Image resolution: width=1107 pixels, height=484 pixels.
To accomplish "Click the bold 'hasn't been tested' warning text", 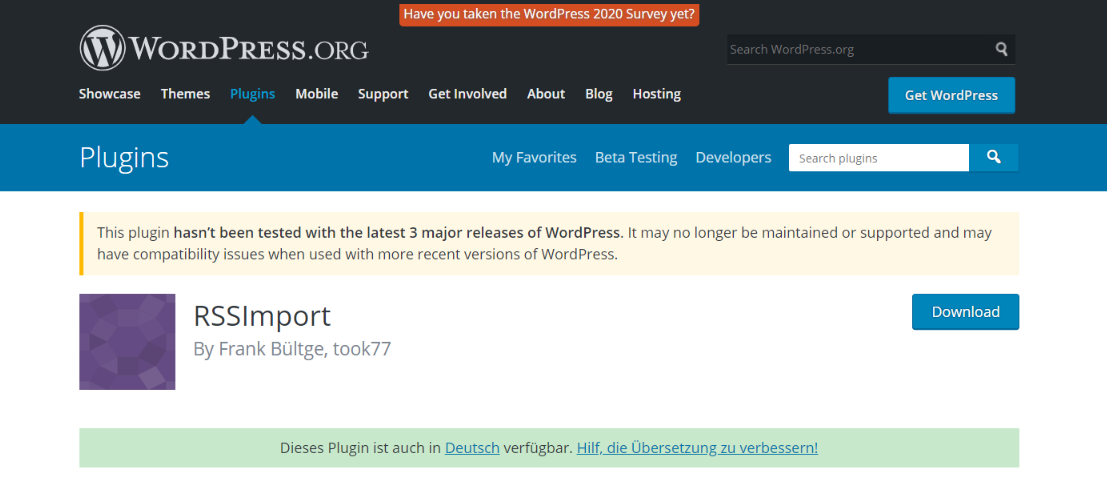I will pos(398,232).
